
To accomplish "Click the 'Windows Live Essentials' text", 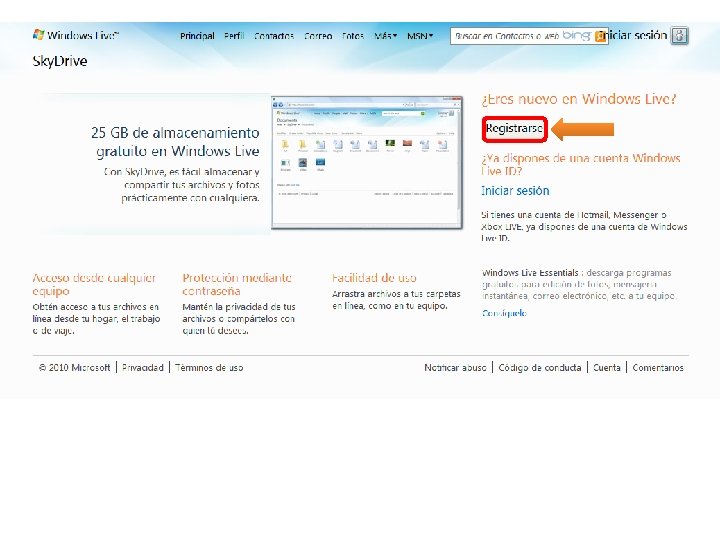I will pos(530,273).
